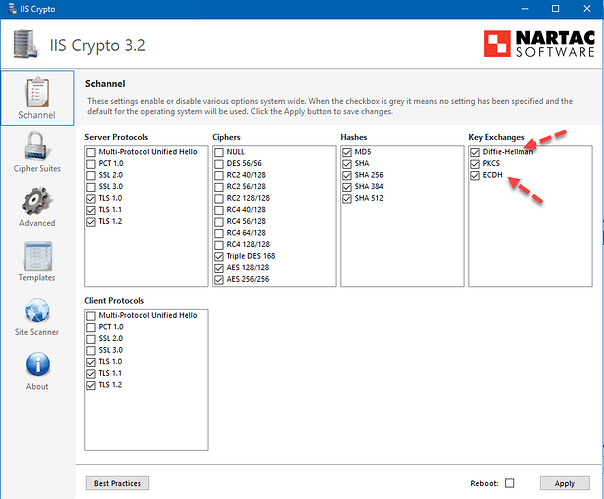This screenshot has width=604, height=499.
Task: Disable the MD5 hash
Action: (x=347, y=152)
